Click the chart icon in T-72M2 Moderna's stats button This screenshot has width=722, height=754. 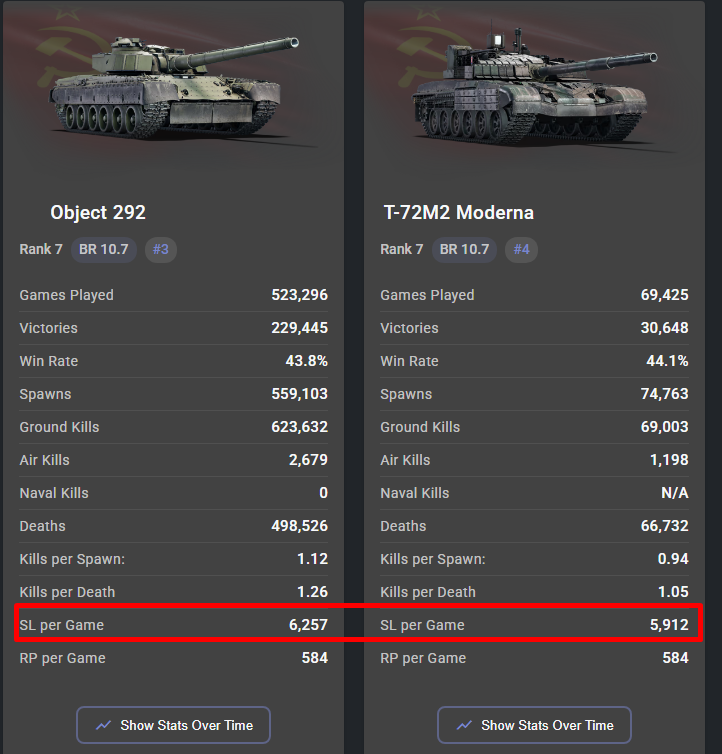tap(464, 725)
